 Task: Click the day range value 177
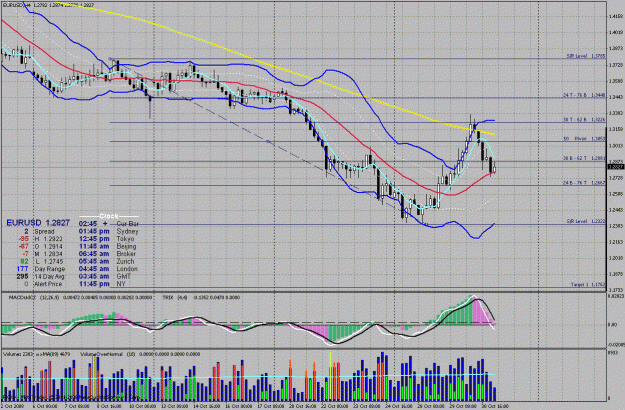point(22,269)
